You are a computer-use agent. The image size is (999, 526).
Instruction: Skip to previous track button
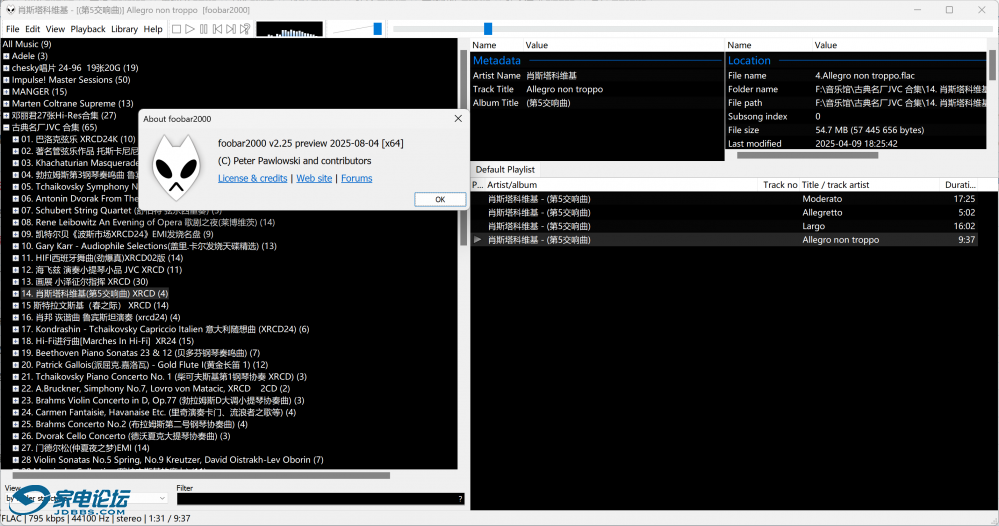click(x=217, y=29)
